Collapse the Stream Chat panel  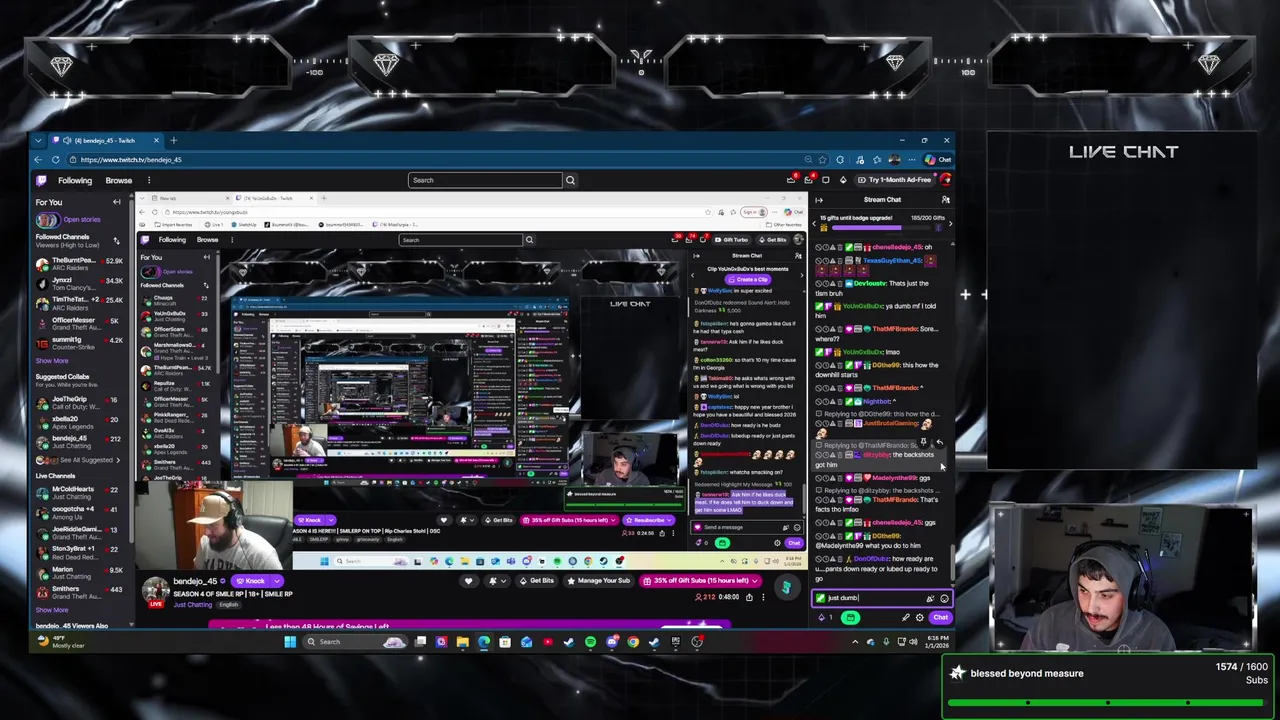[x=819, y=200]
